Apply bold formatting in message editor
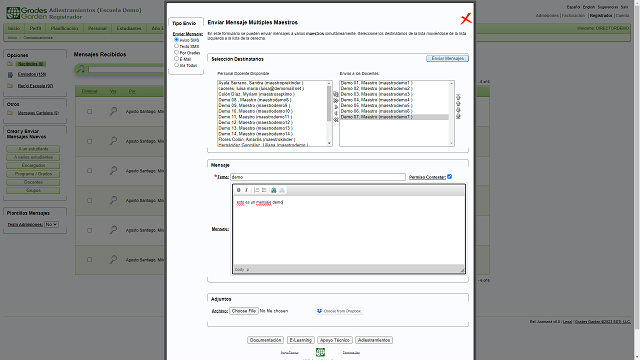This screenshot has width=640, height=360. pos(239,190)
